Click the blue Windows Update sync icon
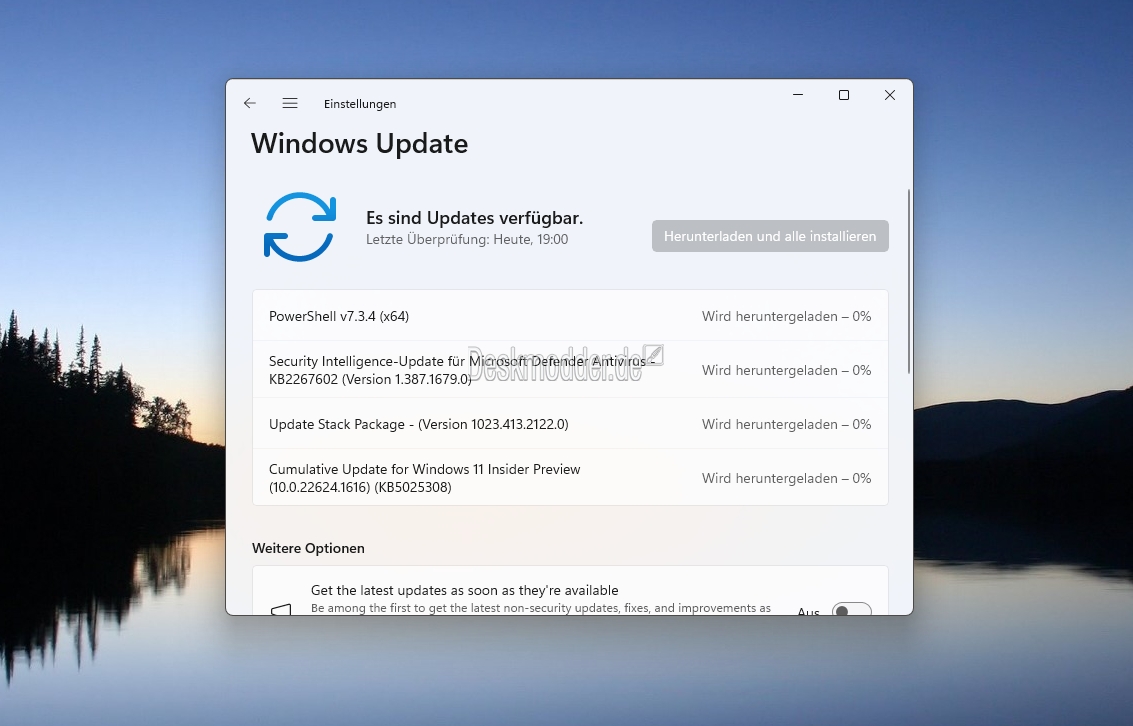The image size is (1133, 726). [300, 227]
